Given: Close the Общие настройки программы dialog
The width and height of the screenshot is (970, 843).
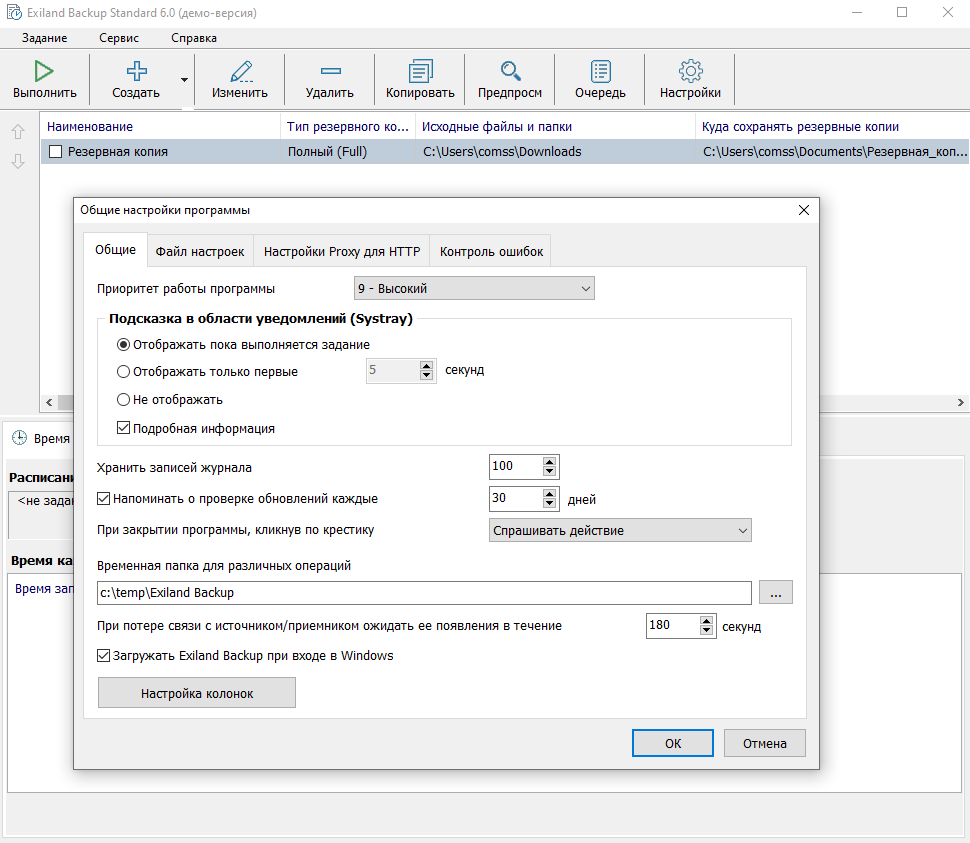Looking at the screenshot, I should (x=804, y=210).
